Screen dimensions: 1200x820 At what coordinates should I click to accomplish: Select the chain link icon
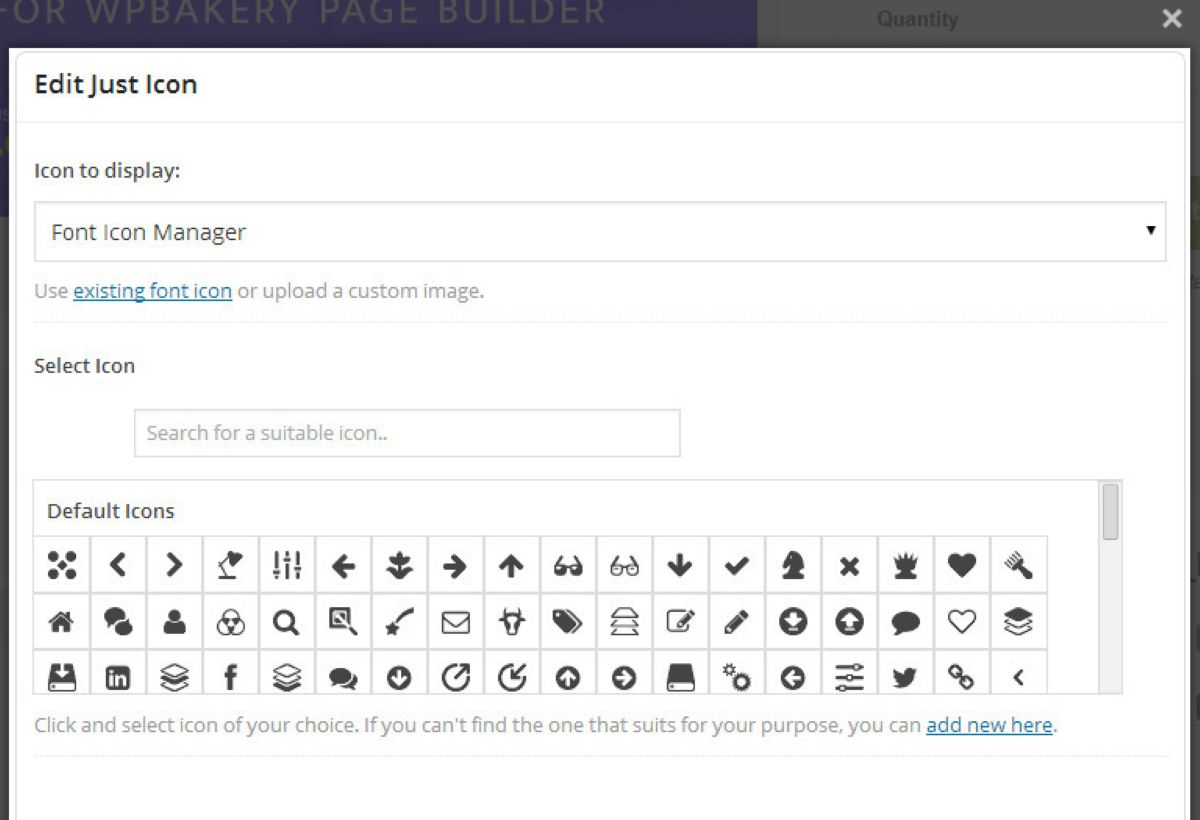[961, 678]
